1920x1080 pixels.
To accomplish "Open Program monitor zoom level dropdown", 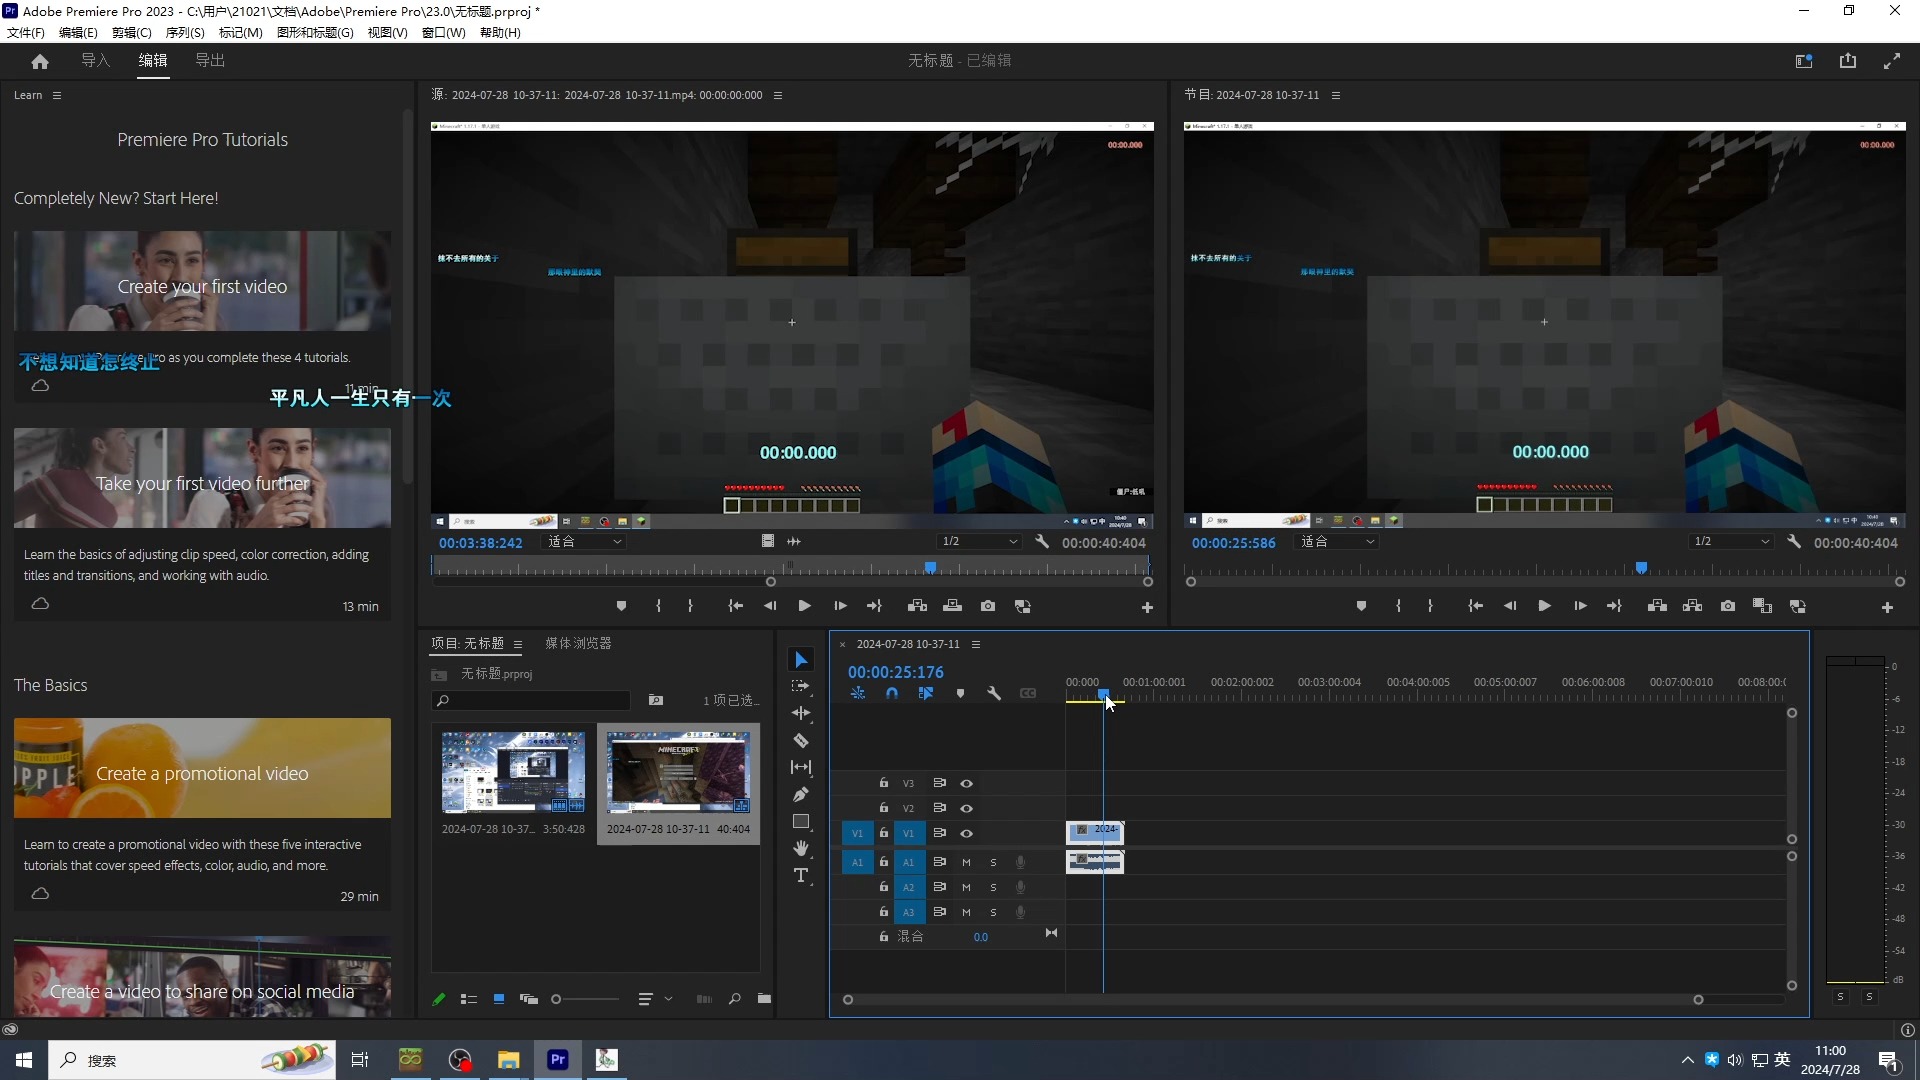I will pyautogui.click(x=1337, y=542).
